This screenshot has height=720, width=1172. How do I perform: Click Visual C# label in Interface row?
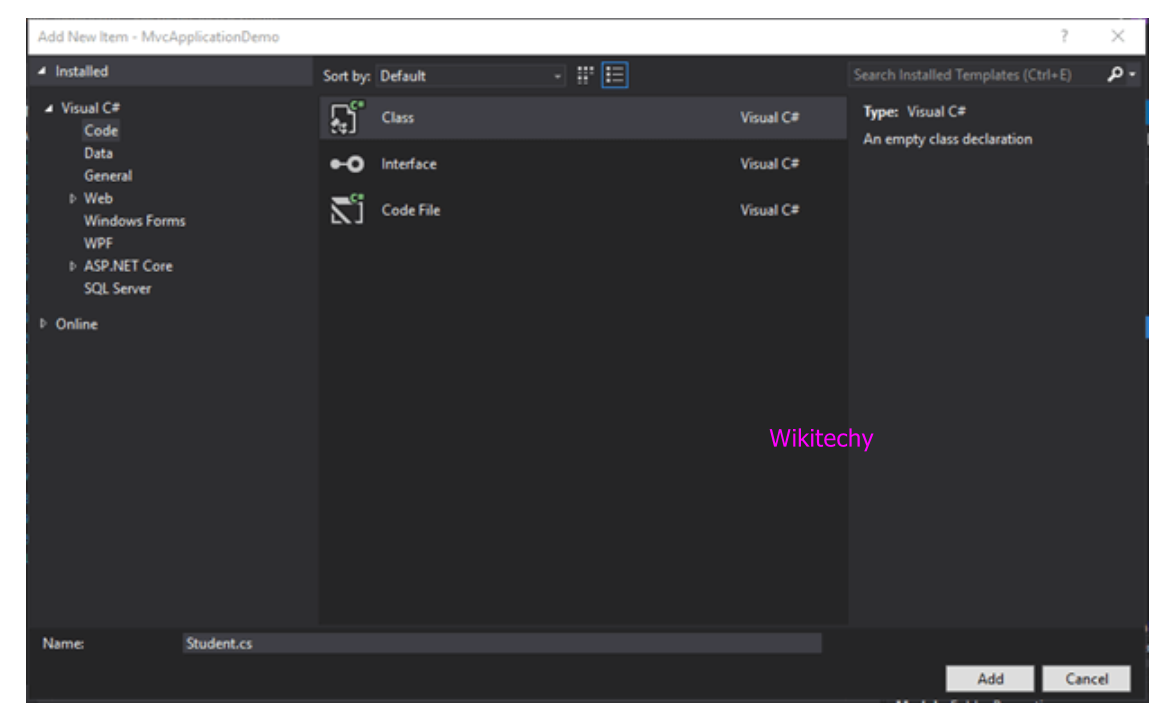(769, 164)
